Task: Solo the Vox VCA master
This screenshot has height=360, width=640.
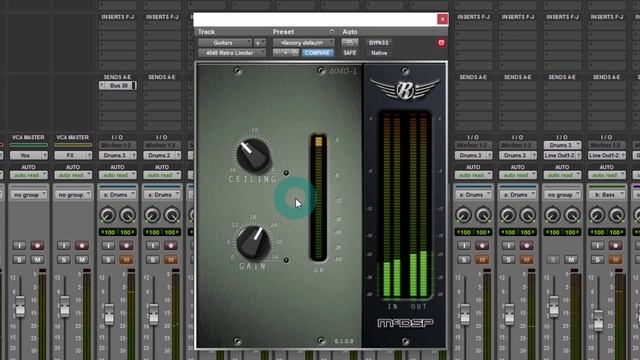Action: (19, 260)
